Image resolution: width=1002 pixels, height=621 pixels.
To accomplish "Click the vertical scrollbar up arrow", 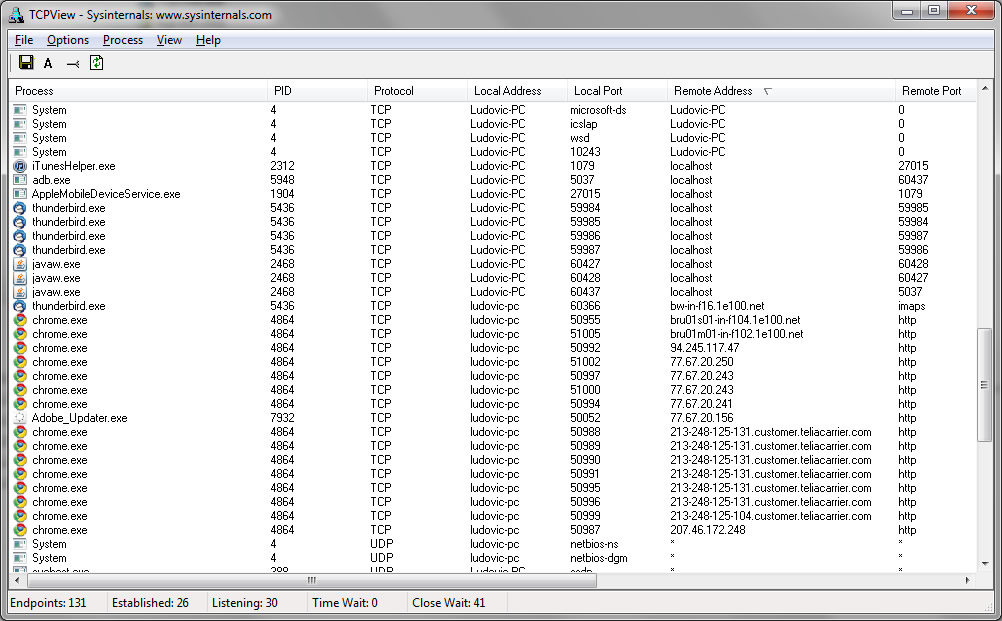I will 985,88.
